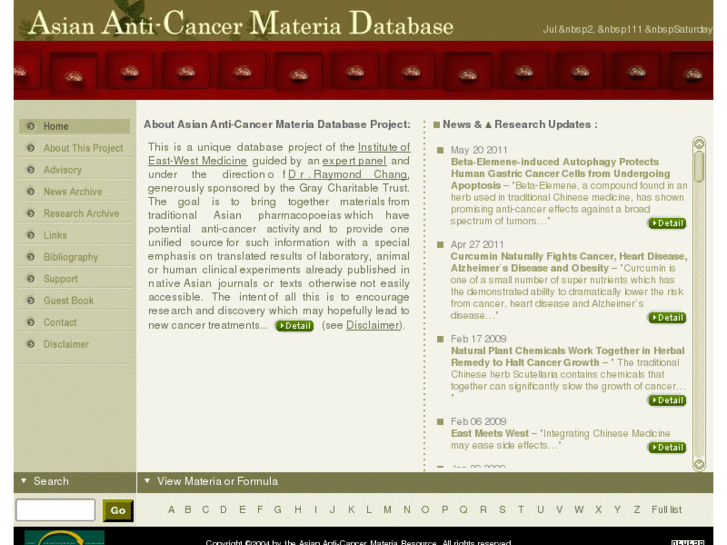This screenshot has height=545, width=727.
Task: Open the Advisory page
Action: [x=62, y=170]
